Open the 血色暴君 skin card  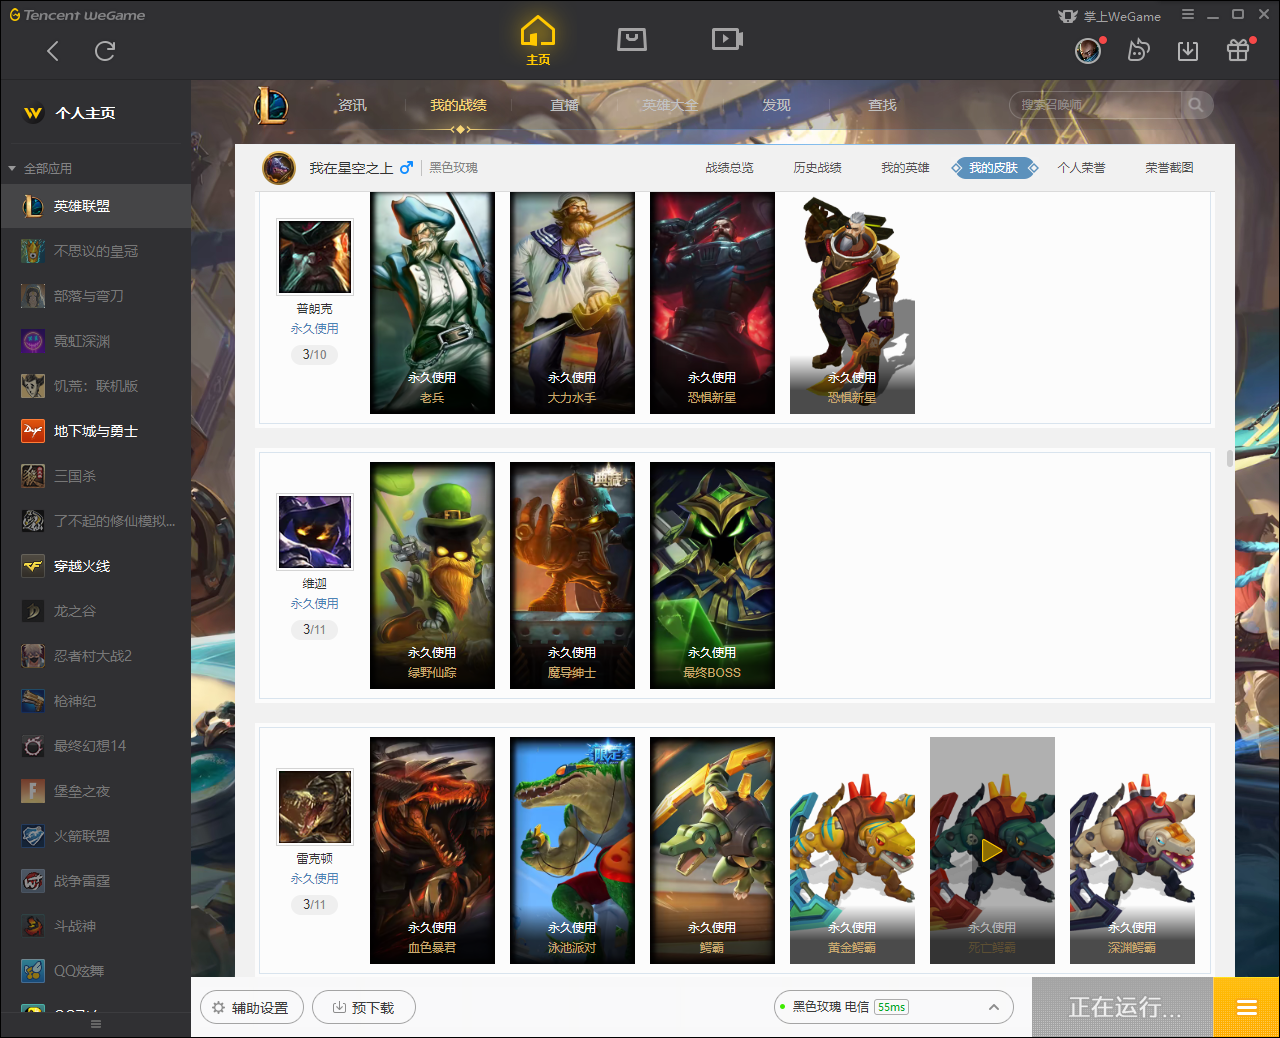(432, 850)
